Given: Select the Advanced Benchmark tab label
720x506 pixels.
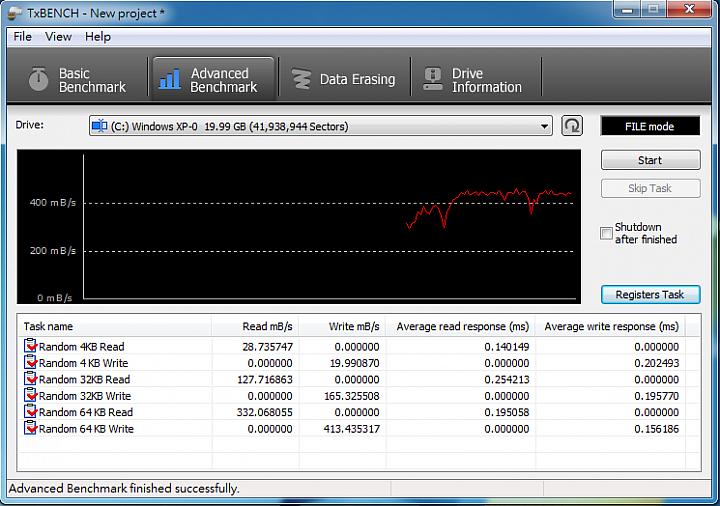Looking at the screenshot, I should pyautogui.click(x=224, y=80).
